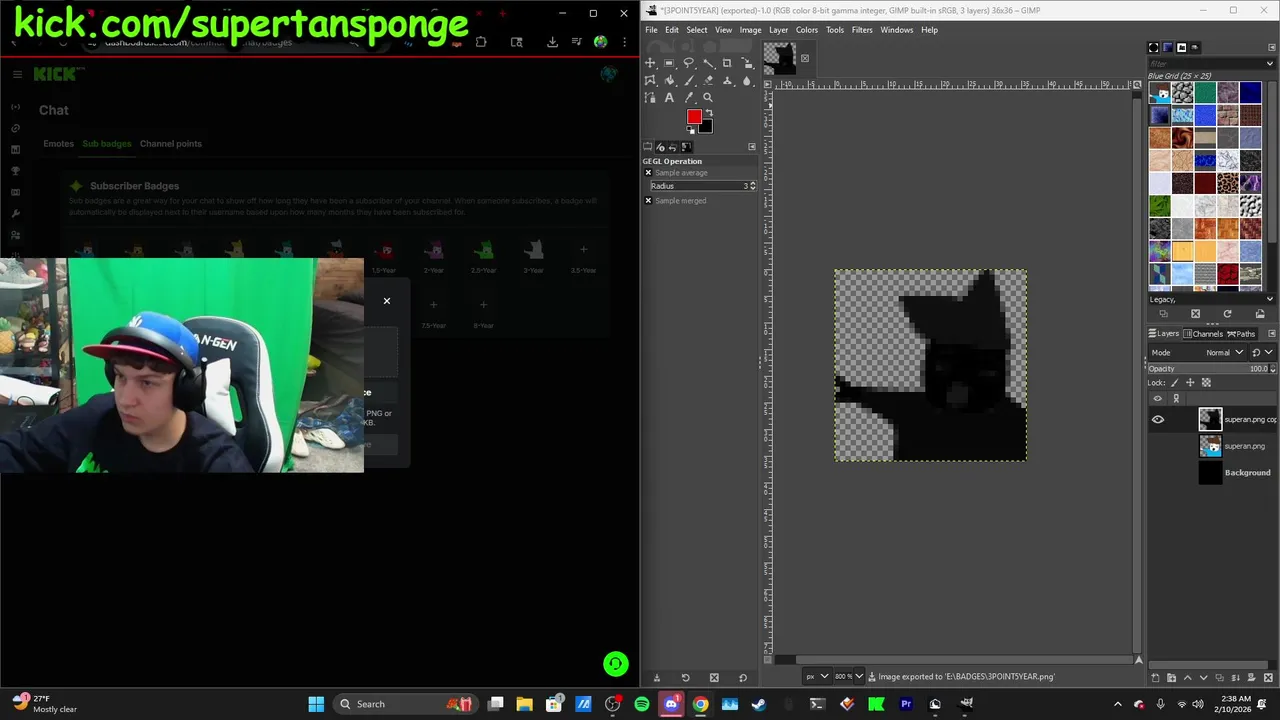Refresh patterns in the pattern panel
Screen dimensions: 1280x720
(1227, 314)
